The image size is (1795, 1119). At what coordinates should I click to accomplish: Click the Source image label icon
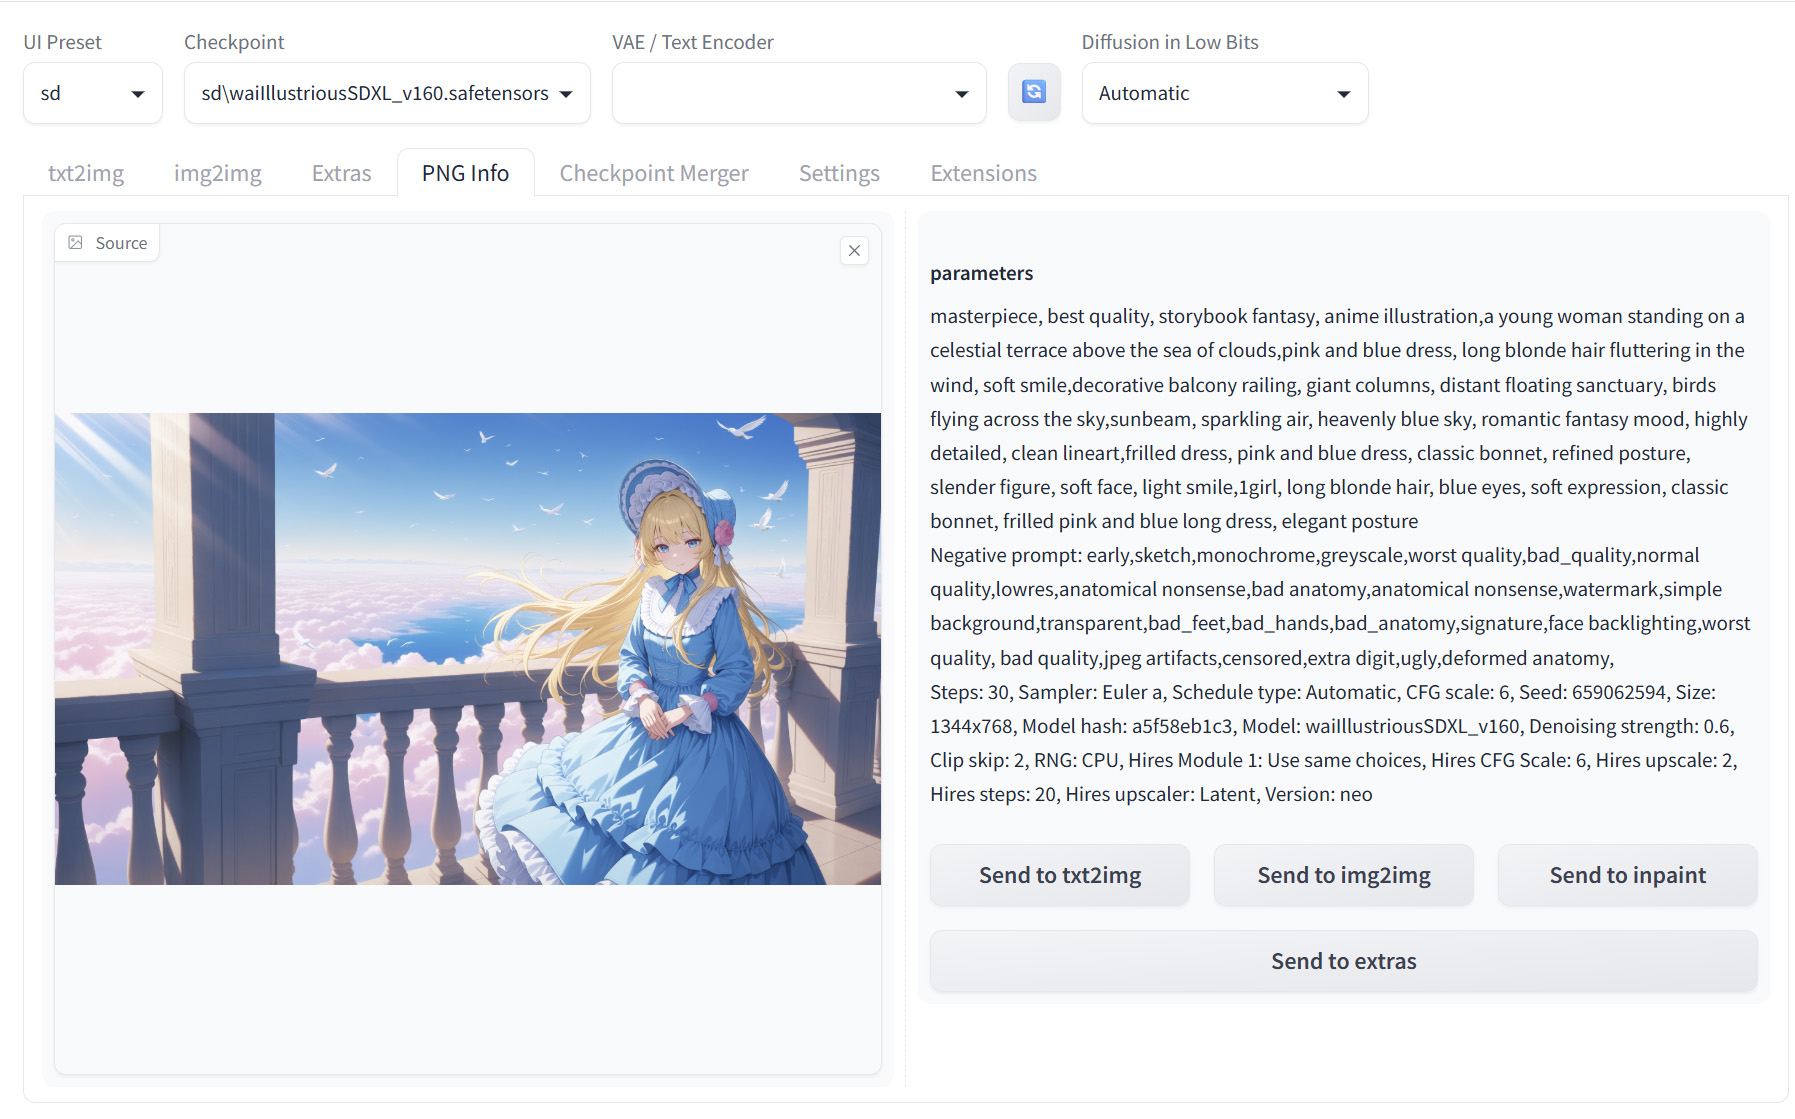[76, 243]
